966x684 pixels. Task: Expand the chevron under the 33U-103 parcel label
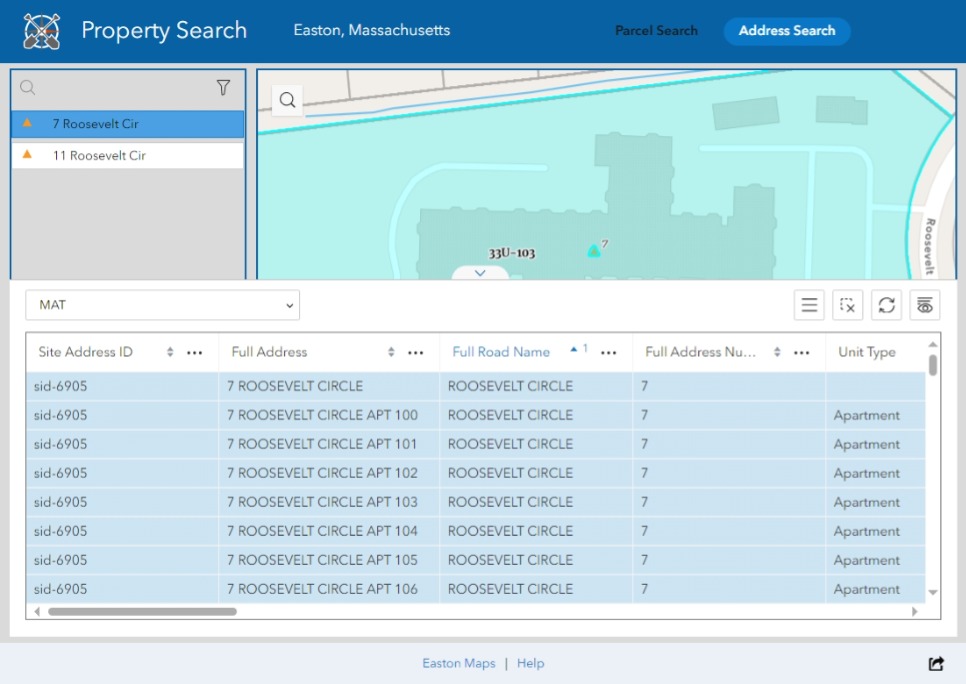[x=481, y=271]
